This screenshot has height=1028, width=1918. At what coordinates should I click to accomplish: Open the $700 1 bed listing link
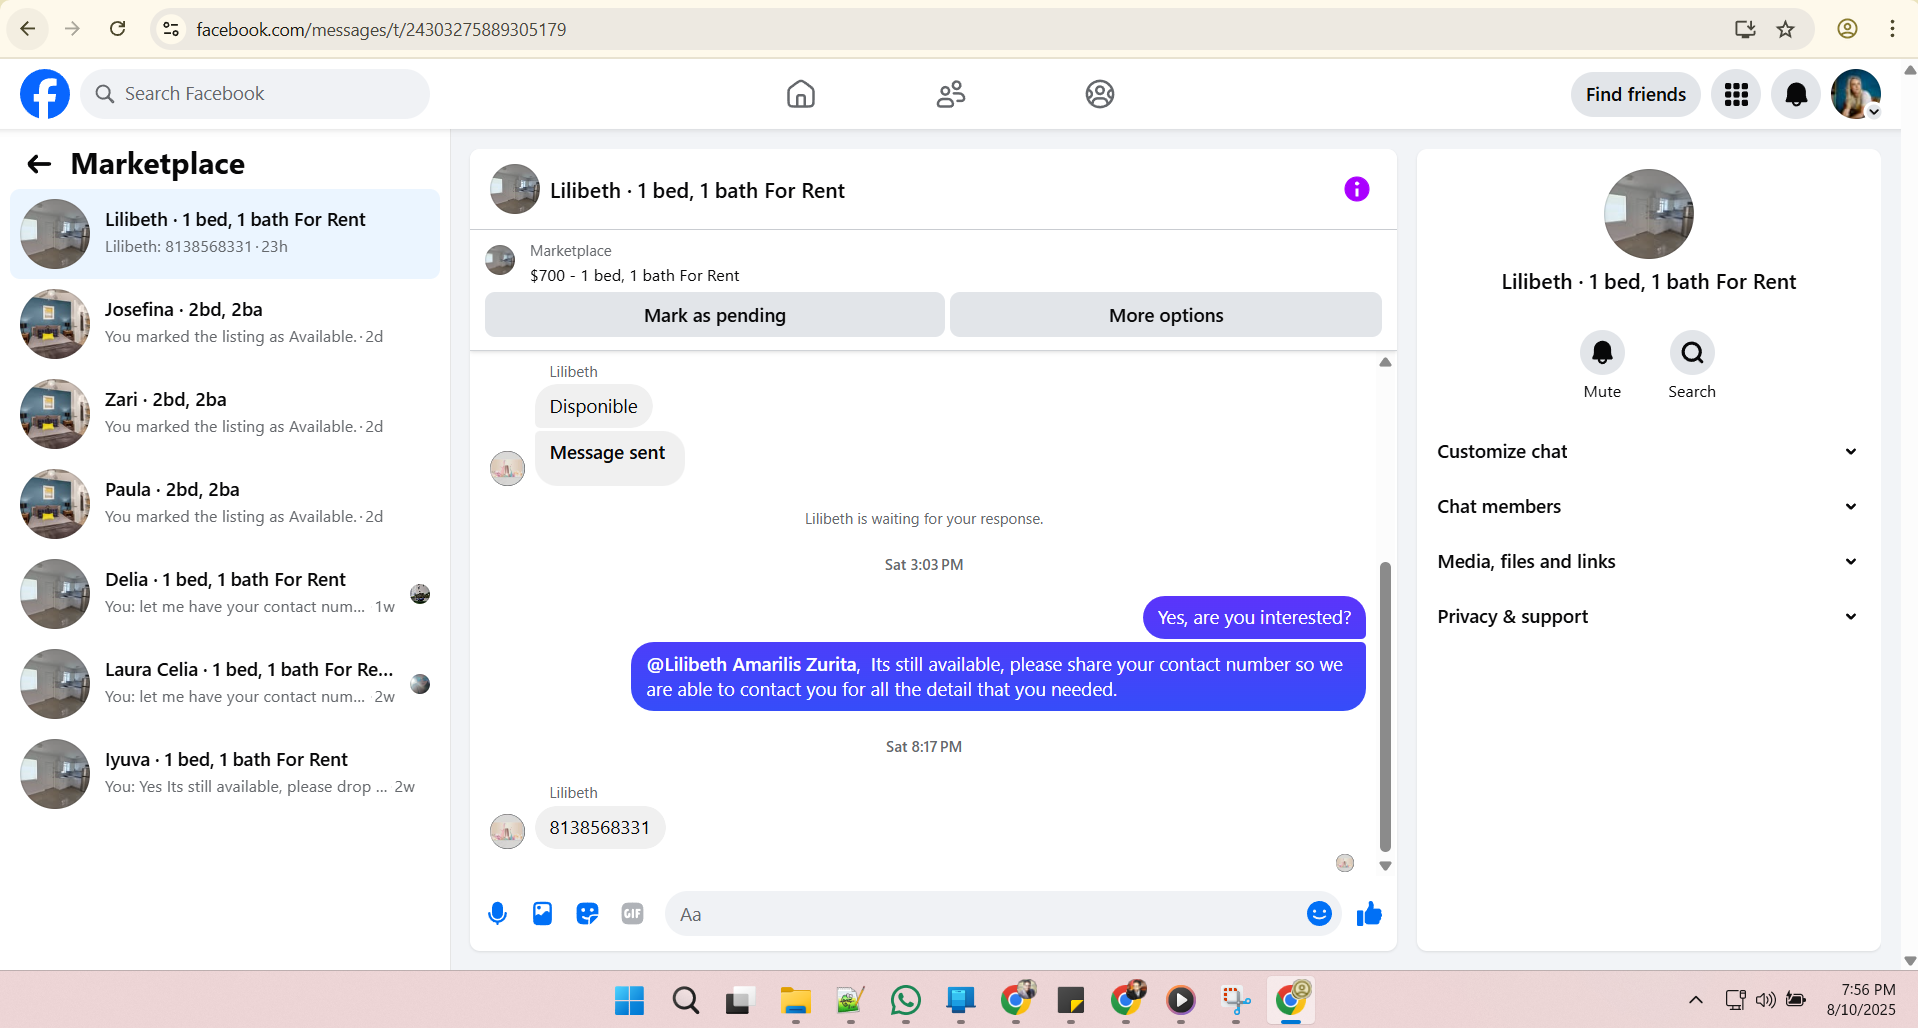point(634,276)
